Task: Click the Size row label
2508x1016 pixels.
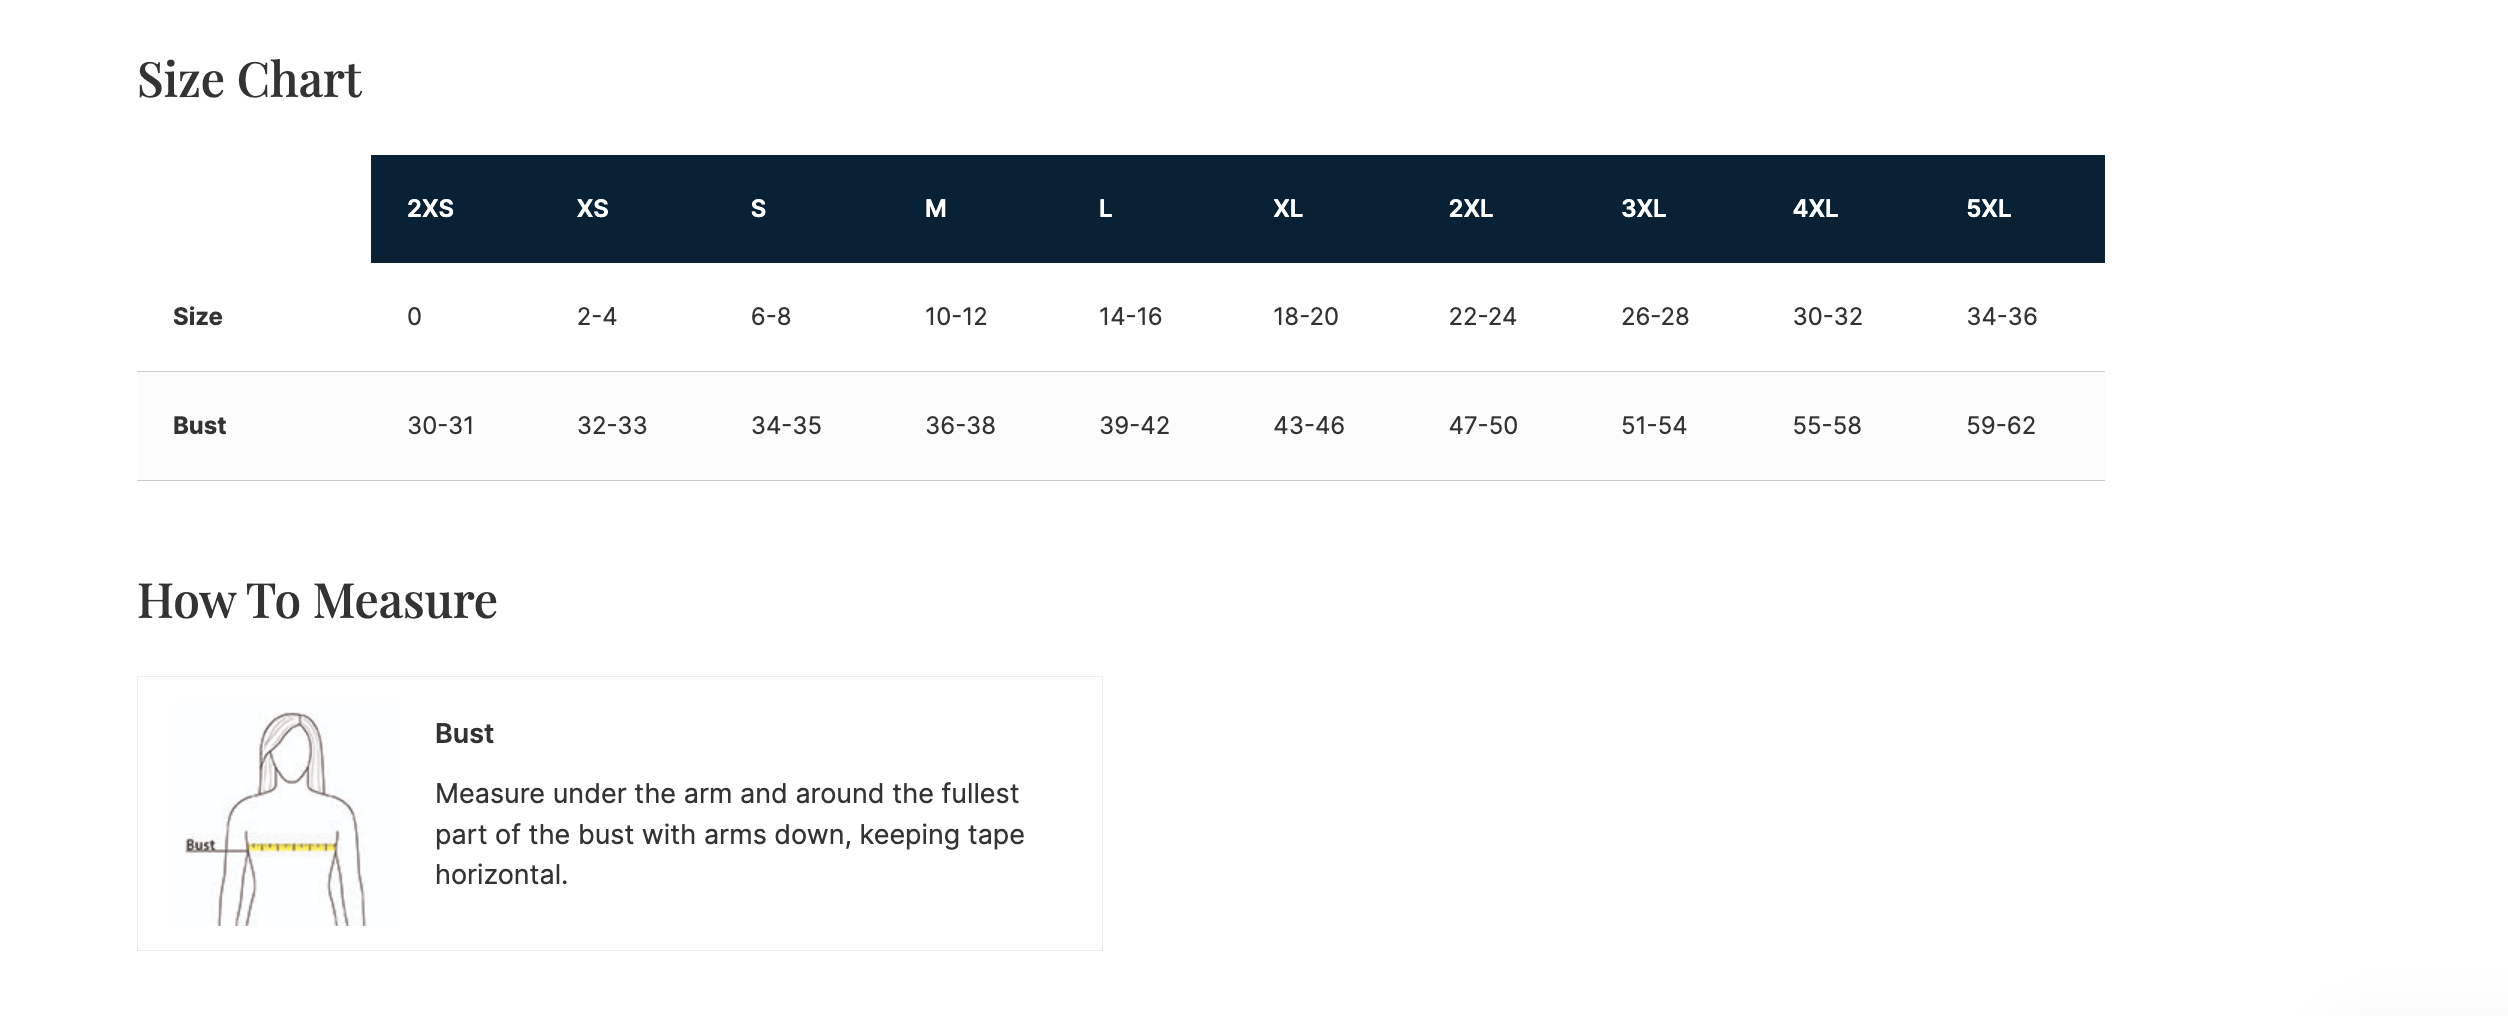Action: [x=198, y=317]
